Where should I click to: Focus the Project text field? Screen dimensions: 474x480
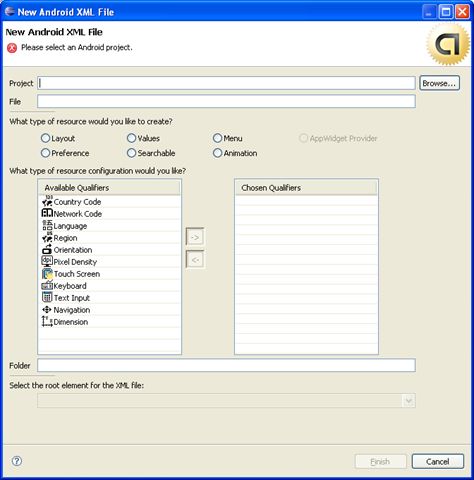pos(226,83)
